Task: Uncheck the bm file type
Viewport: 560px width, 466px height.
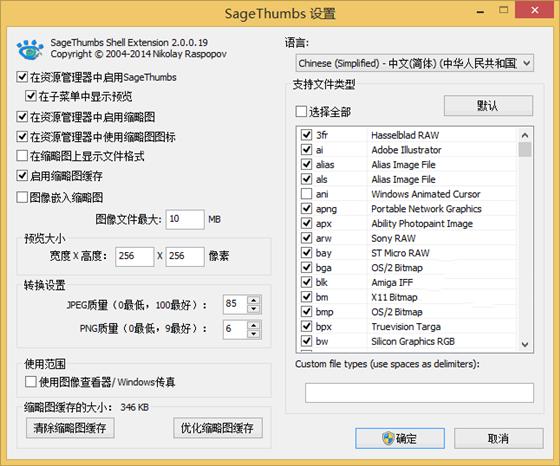Action: [x=306, y=297]
